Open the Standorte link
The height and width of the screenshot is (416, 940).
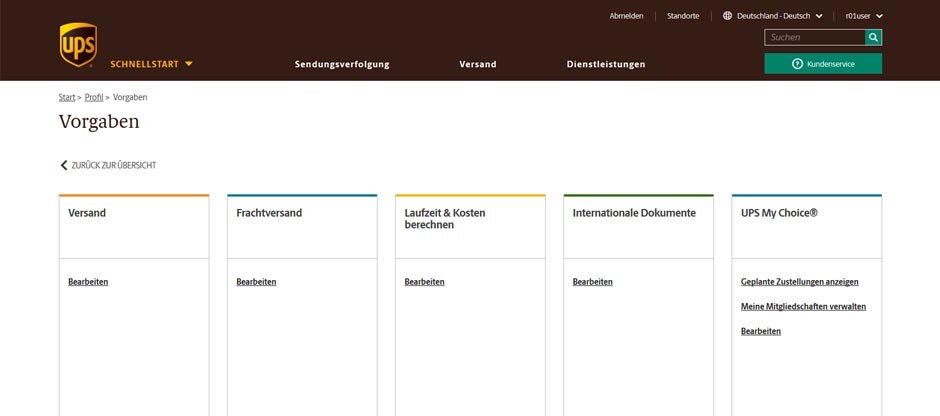click(x=683, y=16)
